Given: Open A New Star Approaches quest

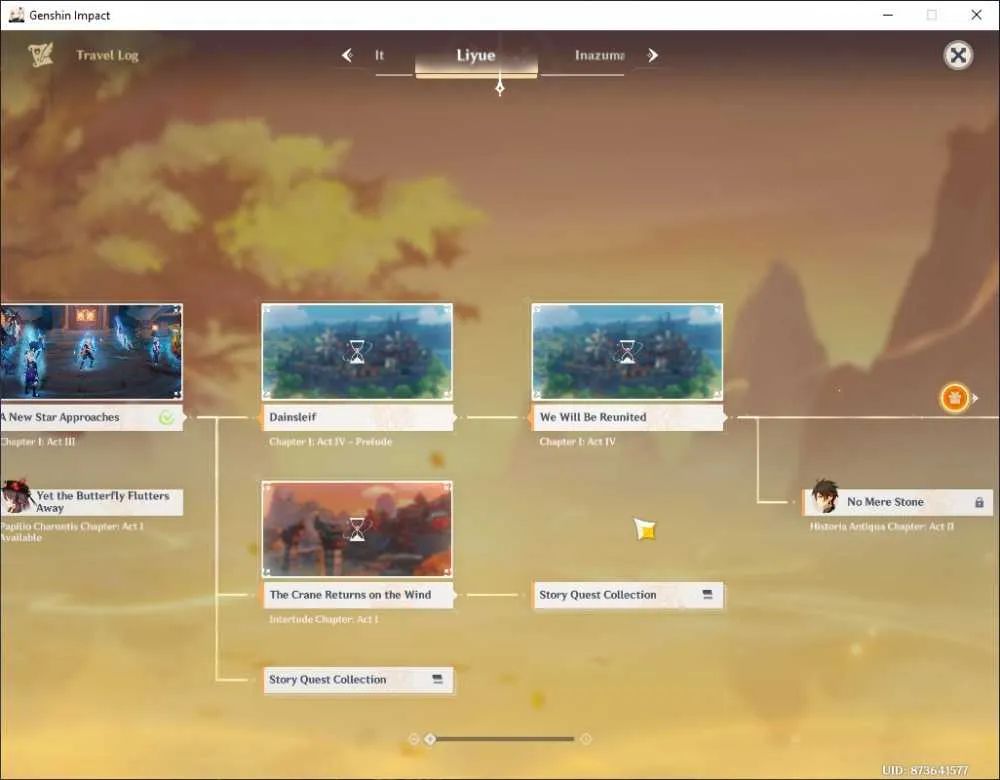Looking at the screenshot, I should [x=91, y=417].
